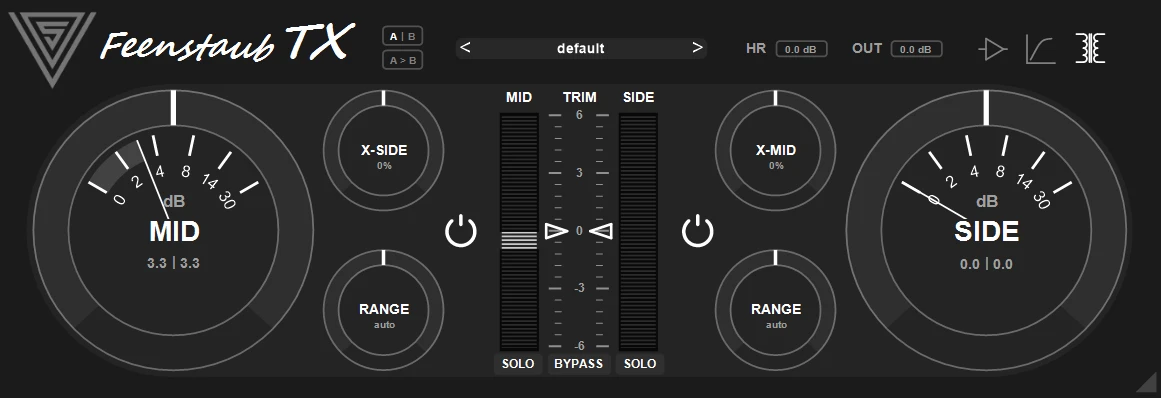Go to previous preset with left arrow
This screenshot has width=1161, height=398.
pos(465,48)
